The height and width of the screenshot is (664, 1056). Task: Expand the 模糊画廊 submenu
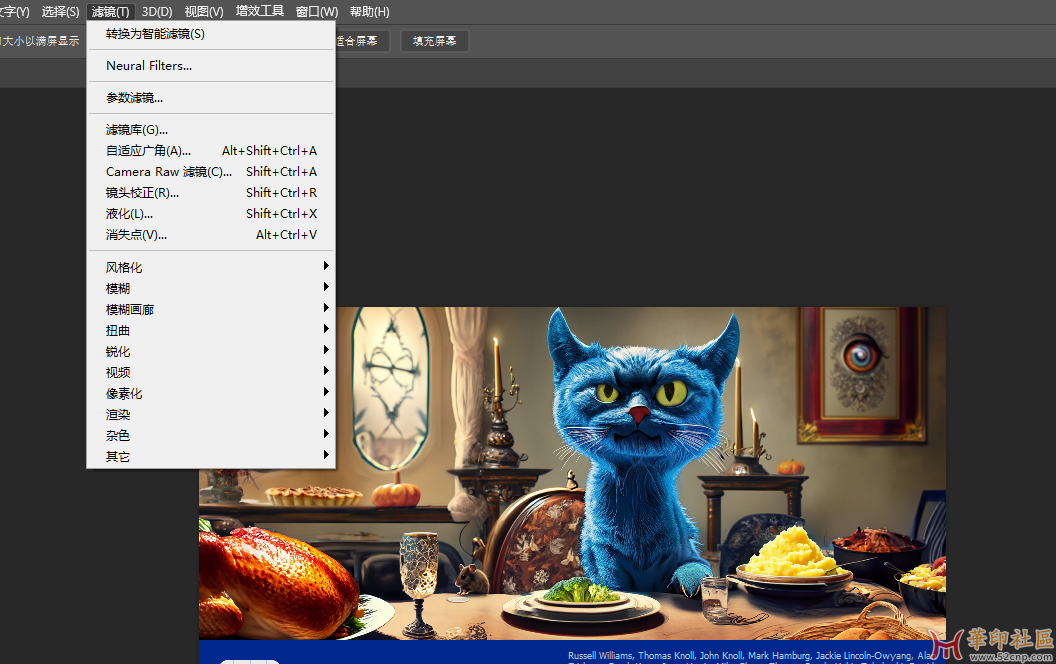[x=130, y=310]
